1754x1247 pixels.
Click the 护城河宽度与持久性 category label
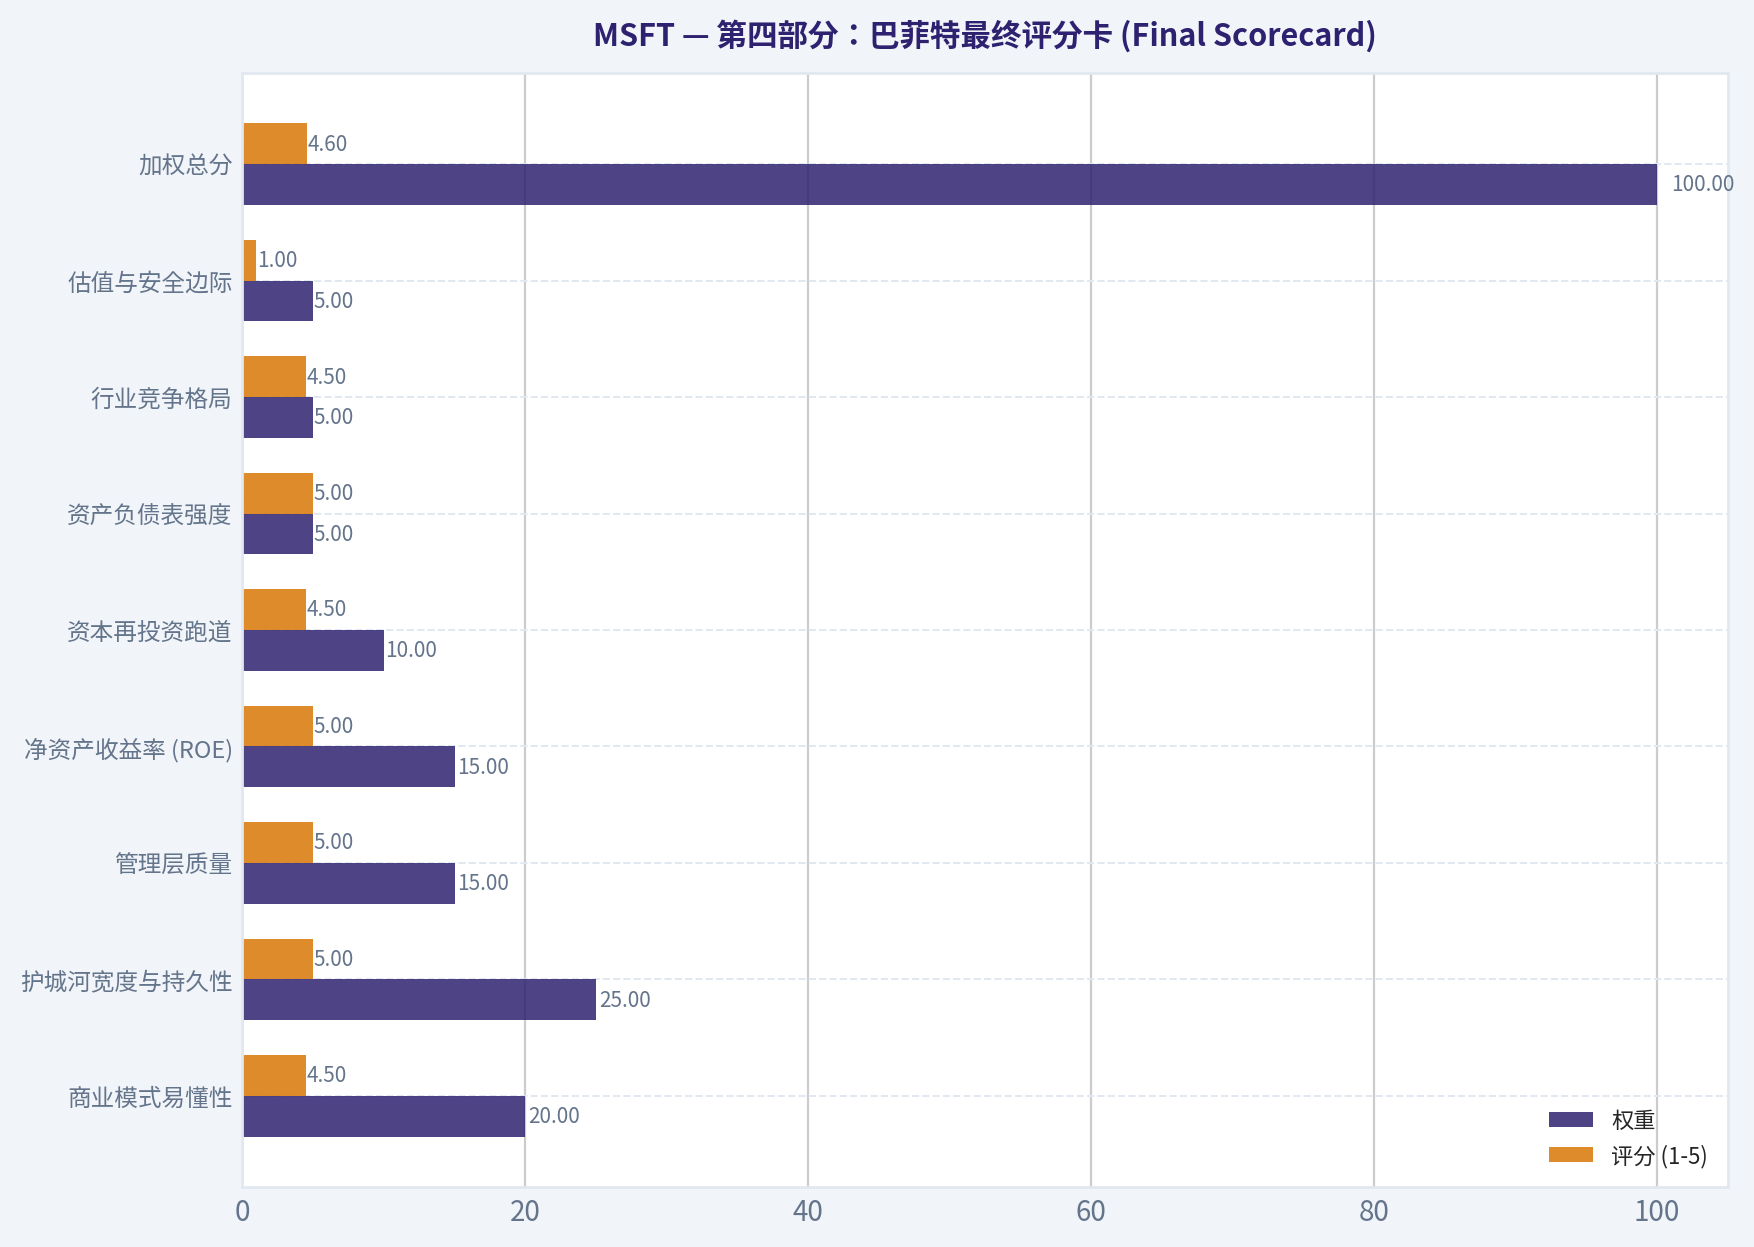[127, 981]
